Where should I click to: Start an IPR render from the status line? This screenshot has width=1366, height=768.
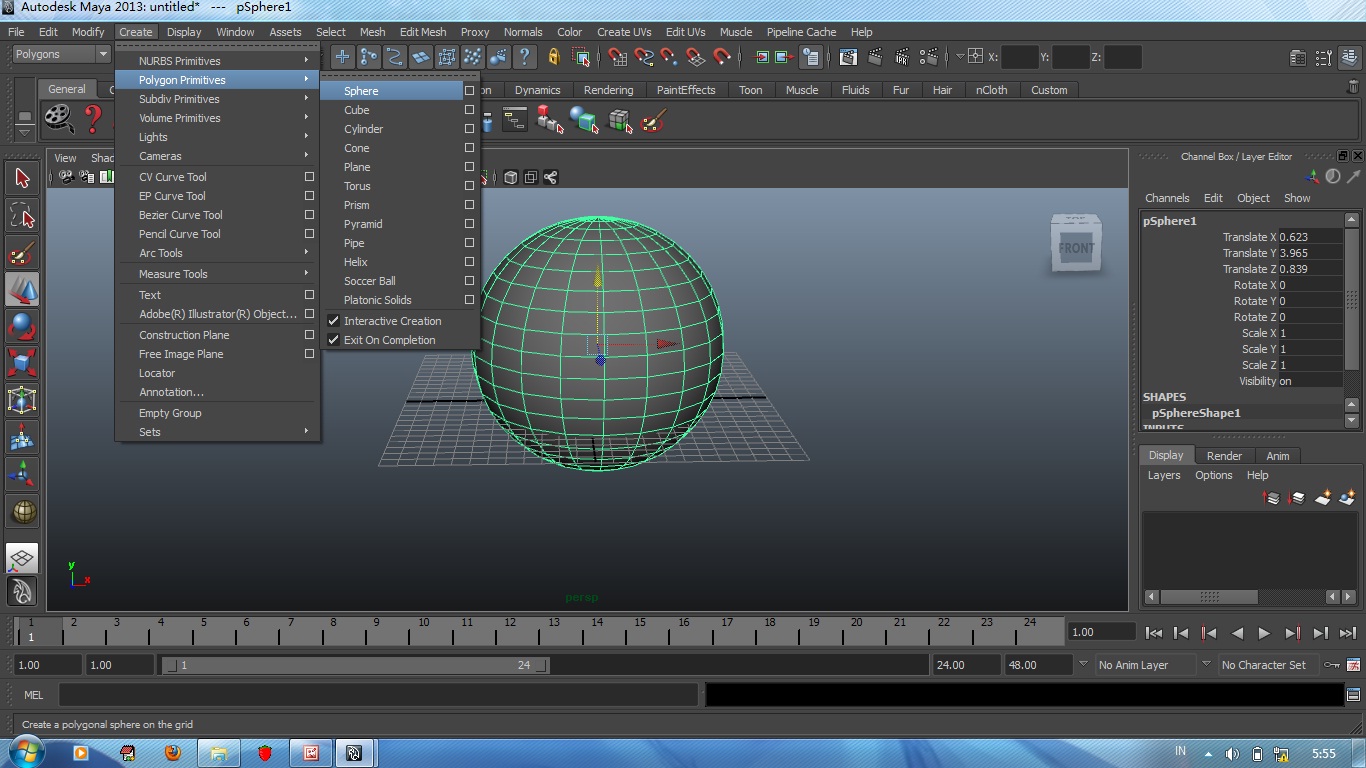(901, 57)
